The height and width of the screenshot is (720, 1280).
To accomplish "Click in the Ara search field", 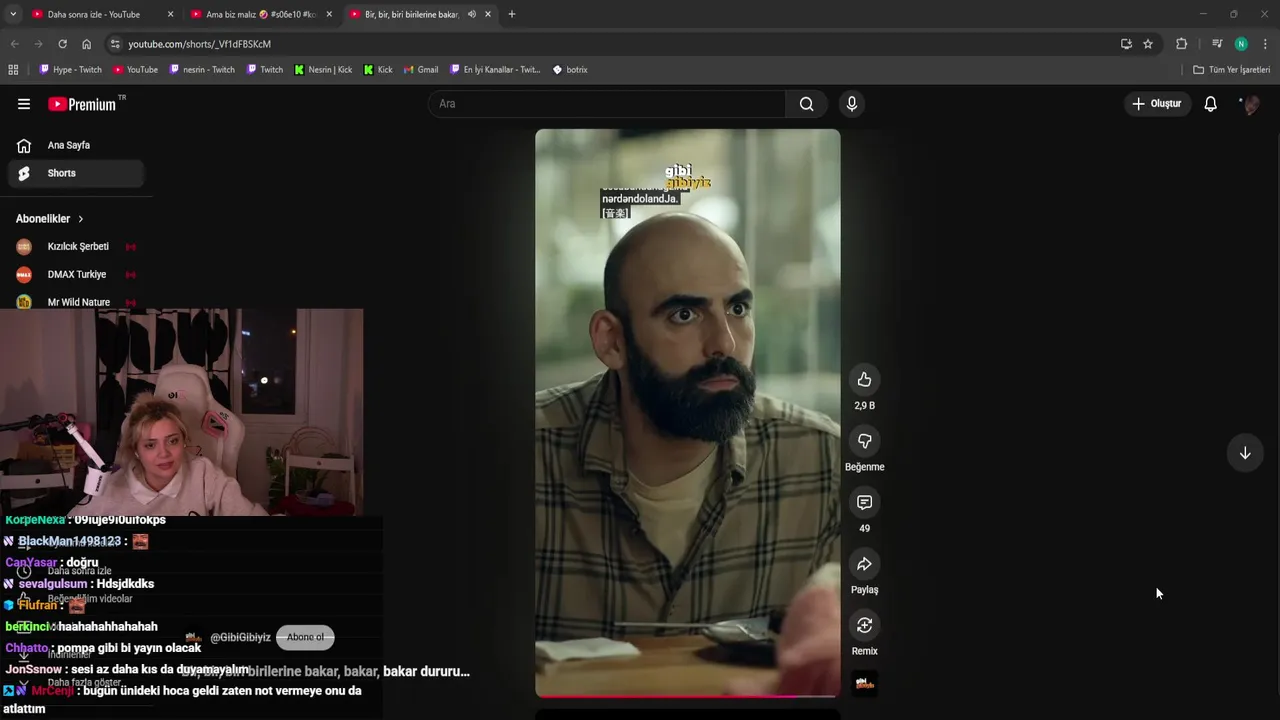I will point(607,104).
